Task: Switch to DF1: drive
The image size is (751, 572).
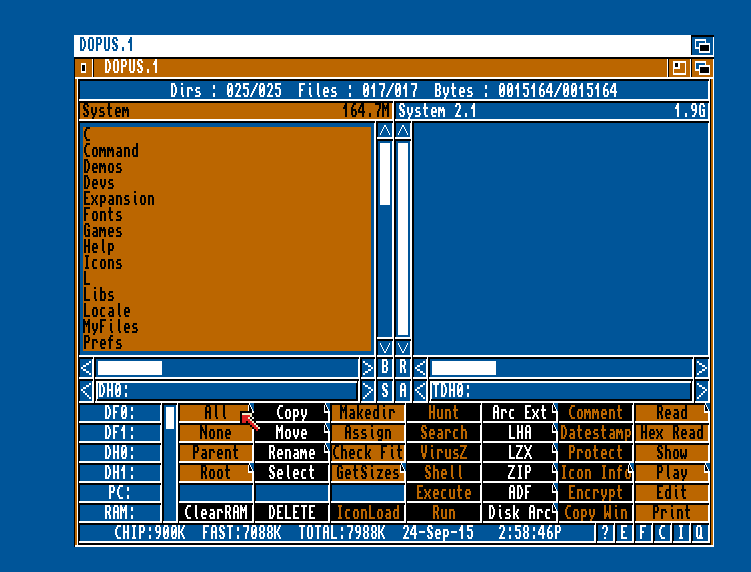Action: (x=120, y=433)
